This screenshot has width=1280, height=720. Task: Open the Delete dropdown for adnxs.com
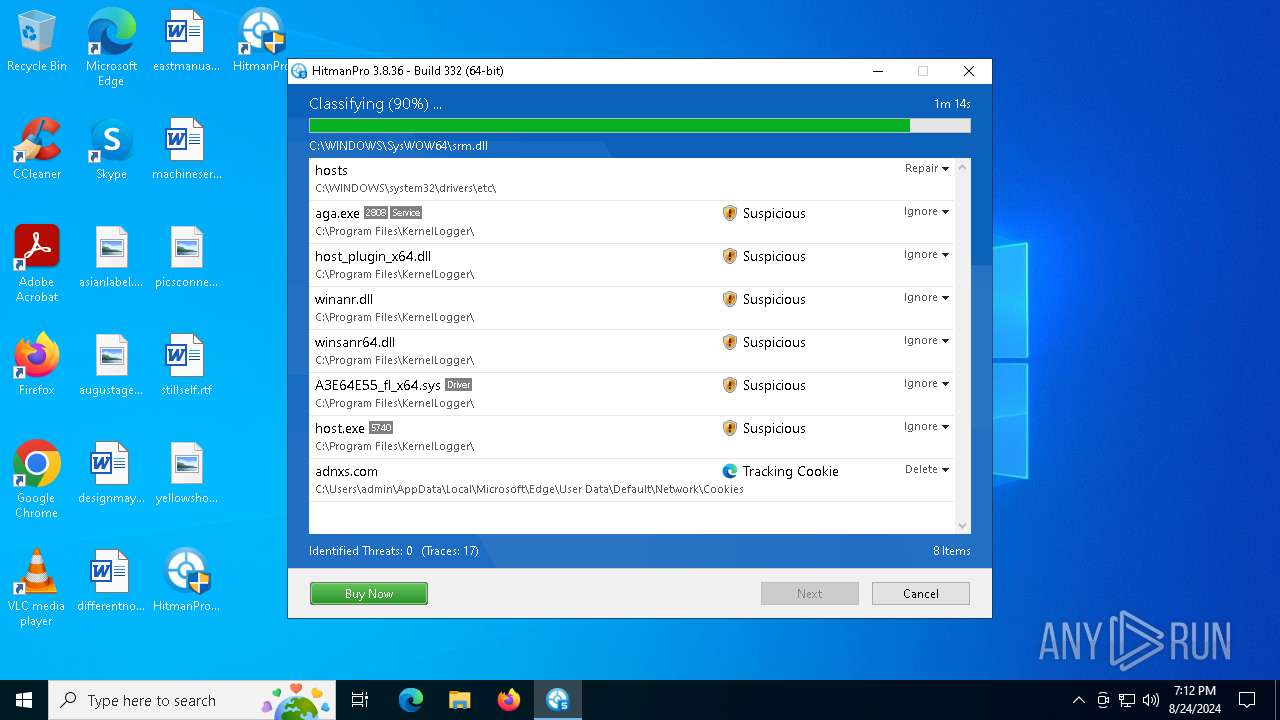point(927,470)
